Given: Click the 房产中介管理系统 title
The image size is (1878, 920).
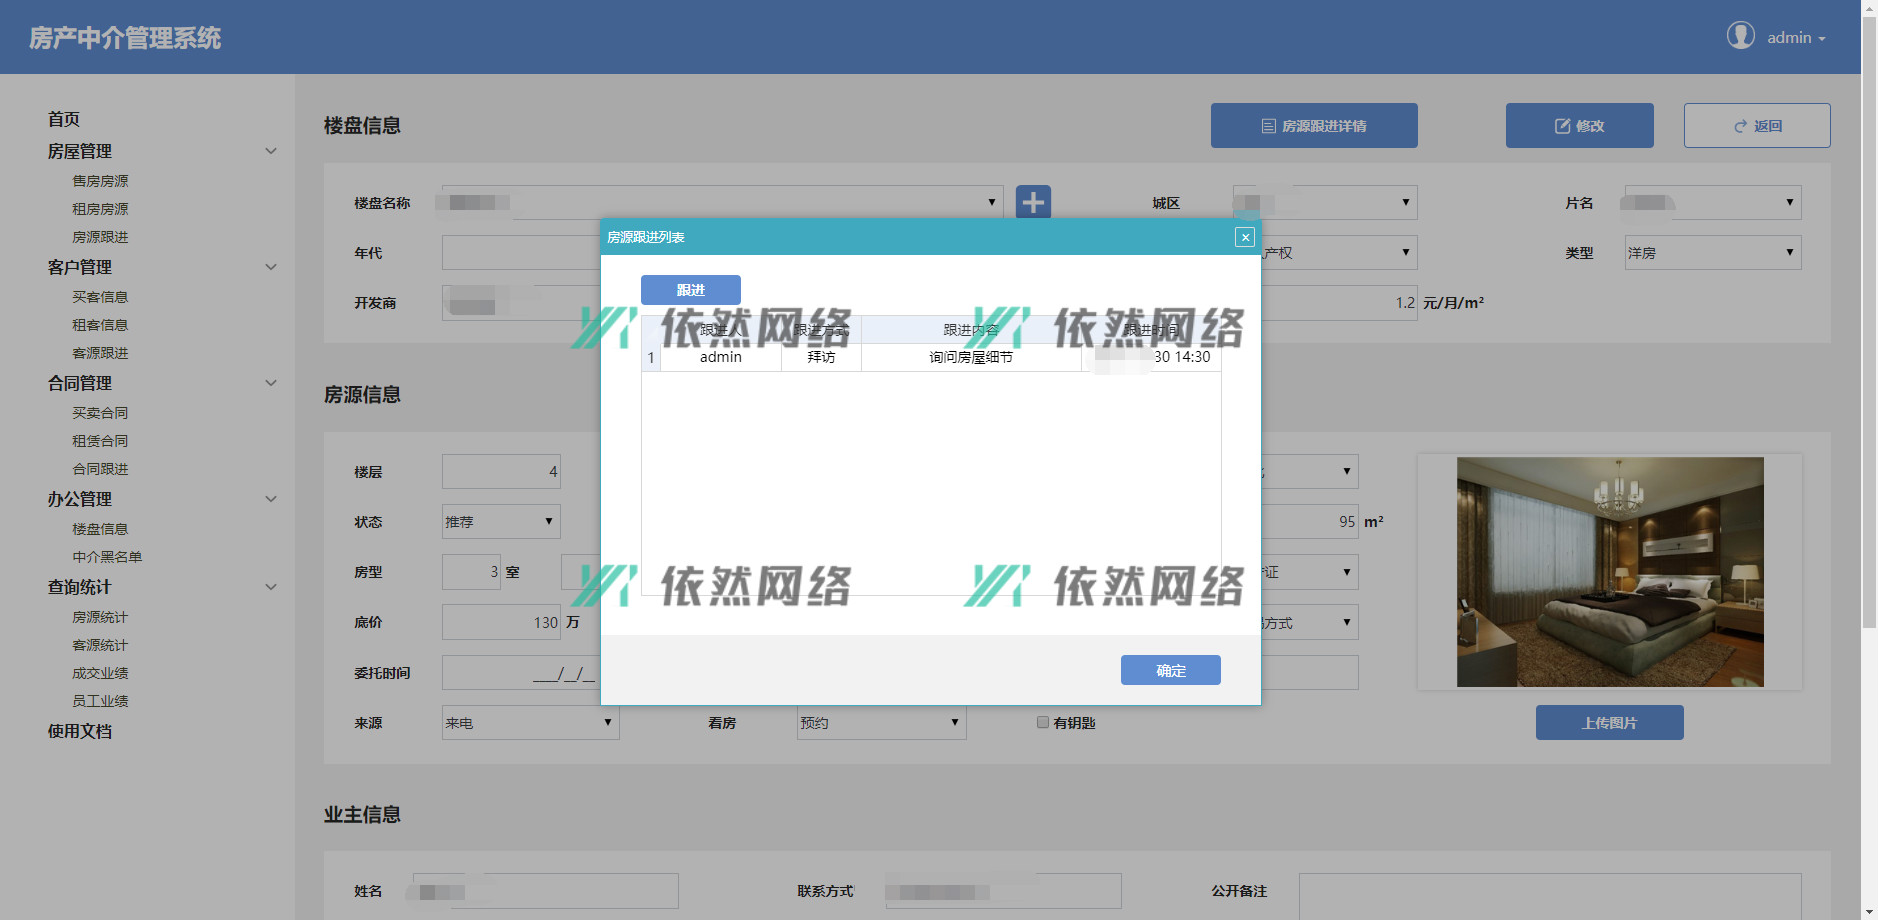Looking at the screenshot, I should pyautogui.click(x=125, y=38).
